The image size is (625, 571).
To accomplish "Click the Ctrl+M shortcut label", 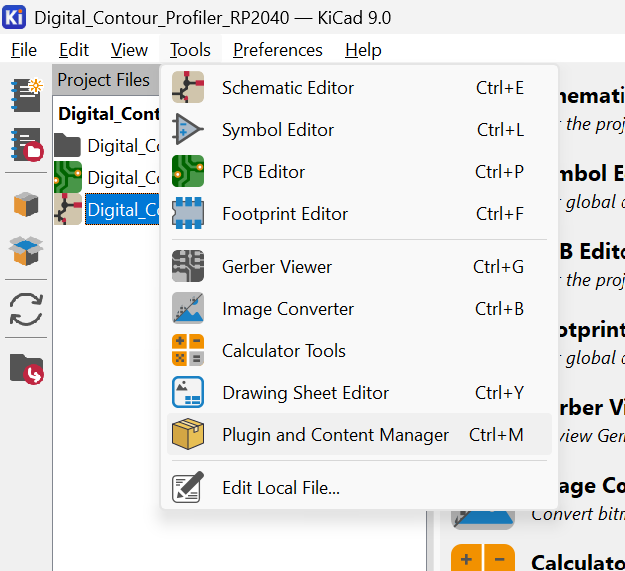I will pos(496,435).
